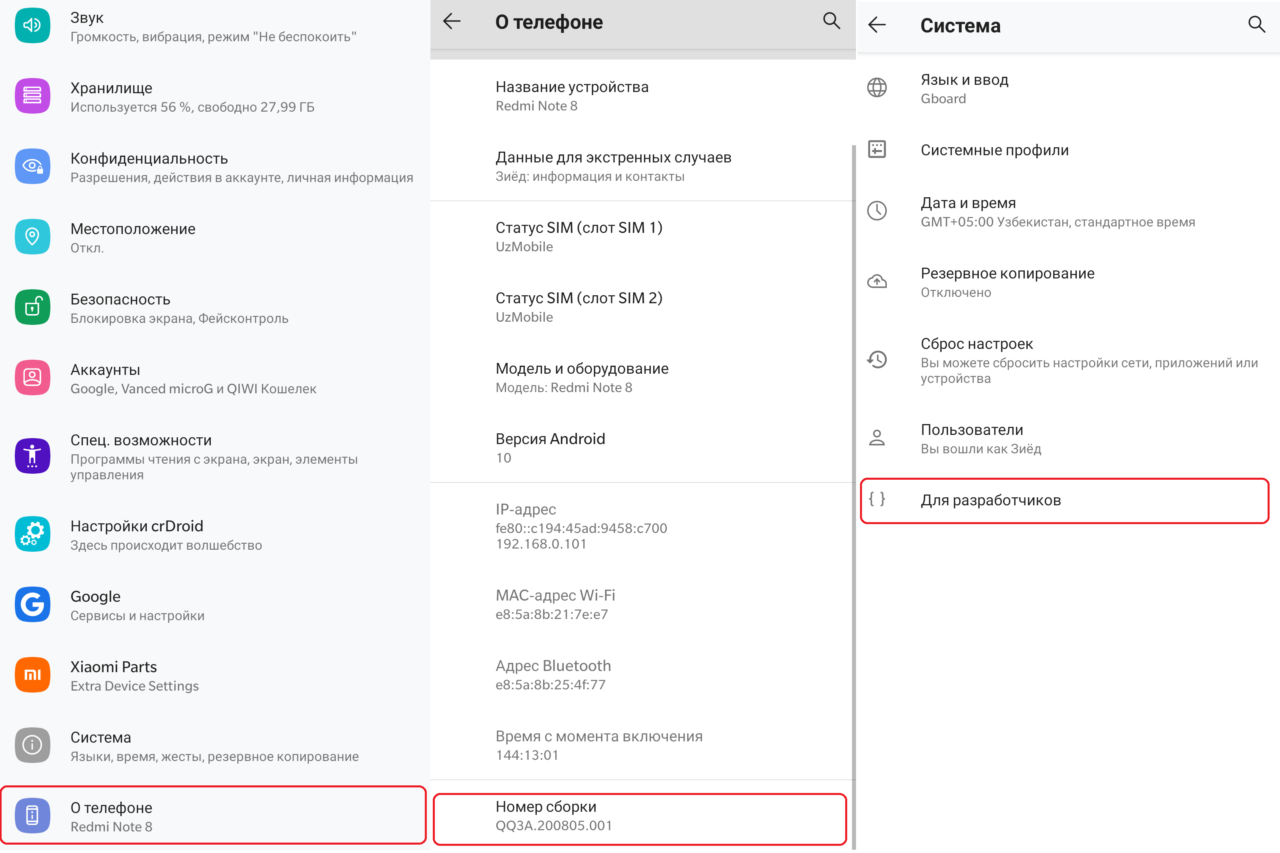Open Системные профили
This screenshot has width=1280, height=853.
[x=1068, y=149]
